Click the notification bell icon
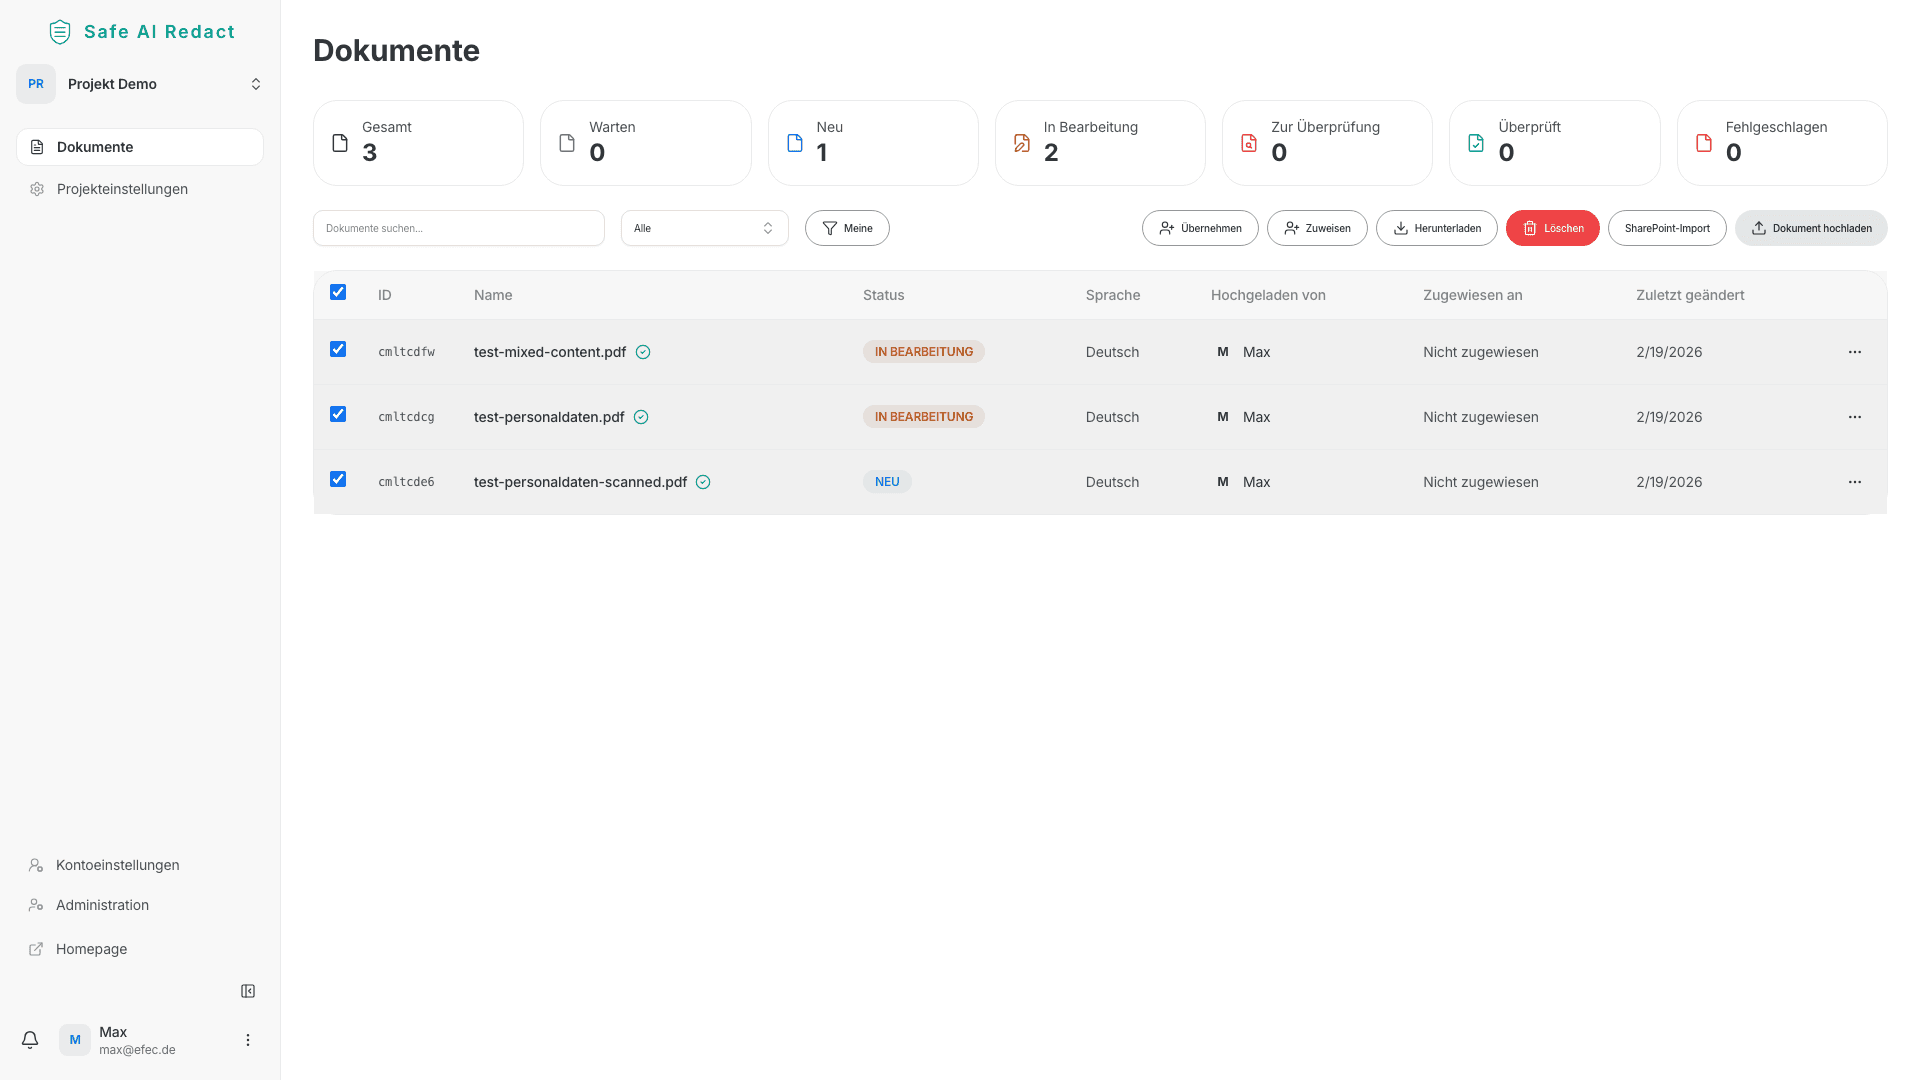 click(30, 1040)
